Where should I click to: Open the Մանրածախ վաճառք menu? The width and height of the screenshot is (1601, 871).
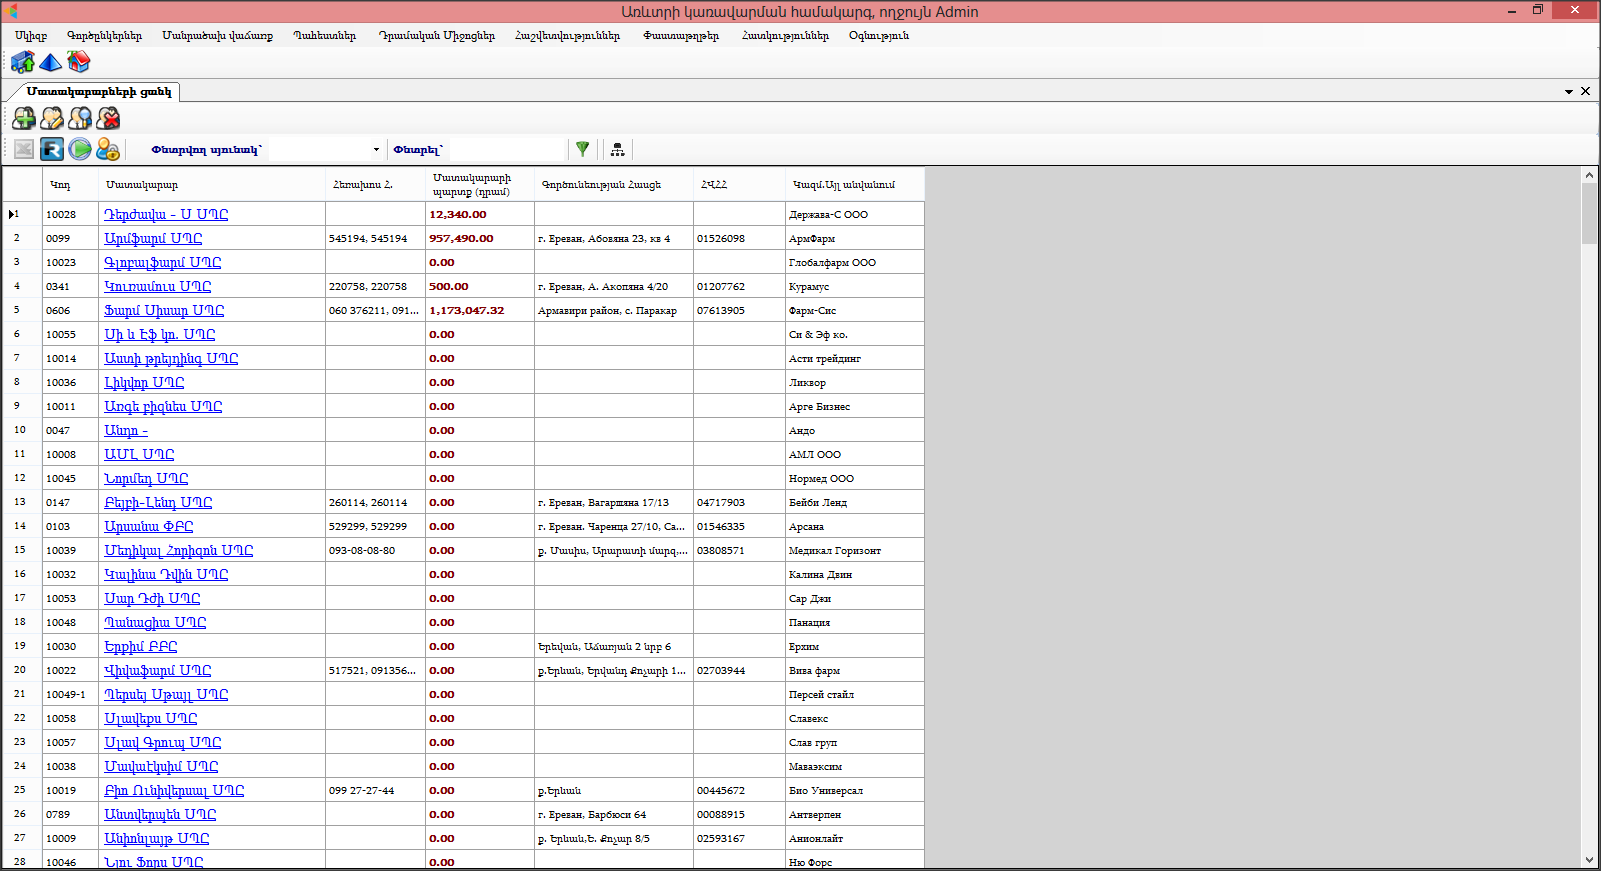[x=217, y=36]
